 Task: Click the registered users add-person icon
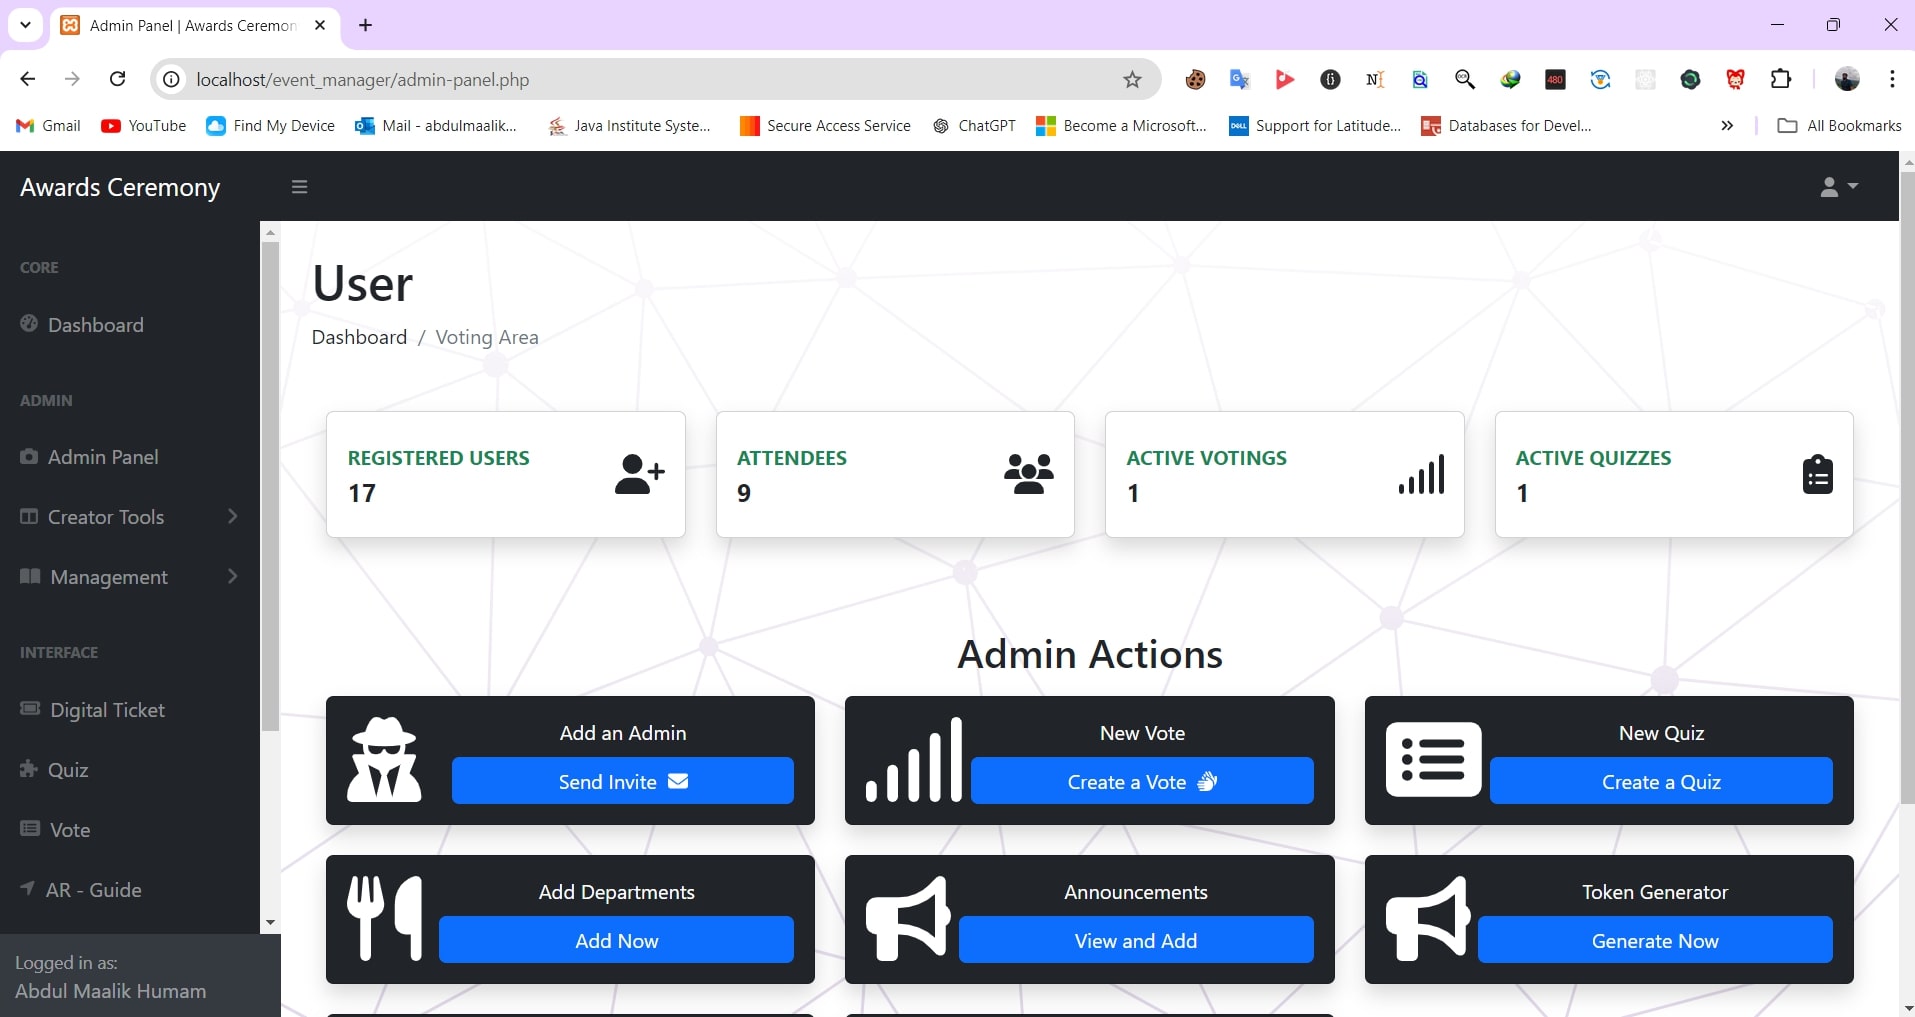[639, 474]
